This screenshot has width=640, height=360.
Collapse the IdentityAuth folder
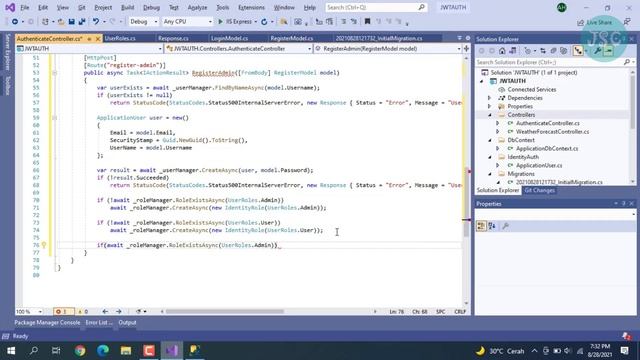coord(490,157)
